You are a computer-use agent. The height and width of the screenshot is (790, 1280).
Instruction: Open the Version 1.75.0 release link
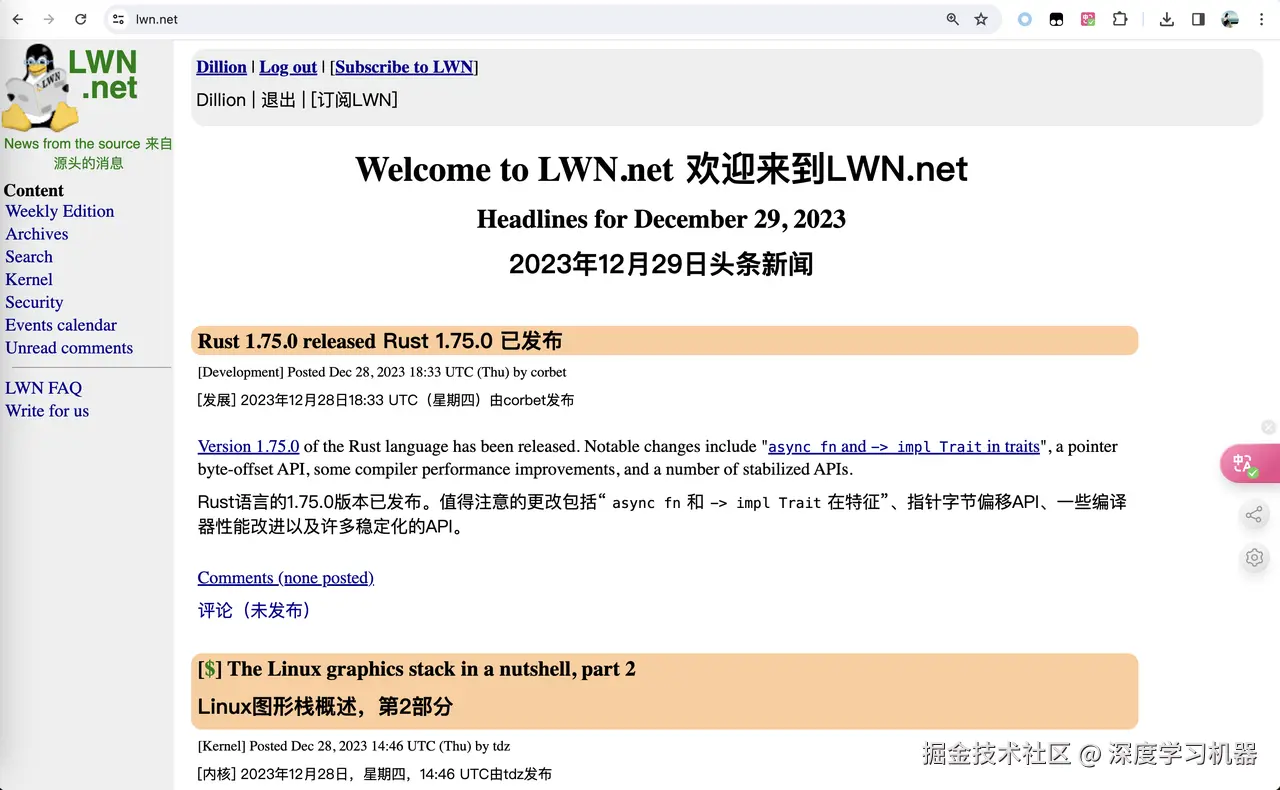coord(248,446)
